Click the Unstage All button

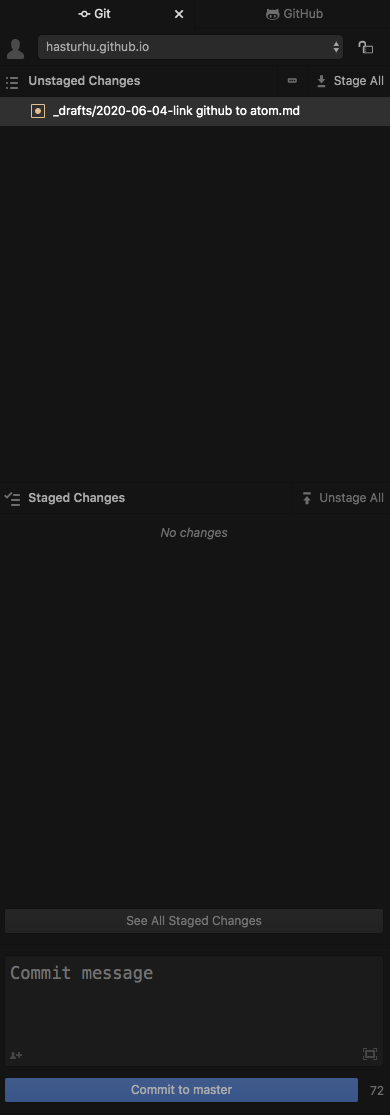(342, 498)
